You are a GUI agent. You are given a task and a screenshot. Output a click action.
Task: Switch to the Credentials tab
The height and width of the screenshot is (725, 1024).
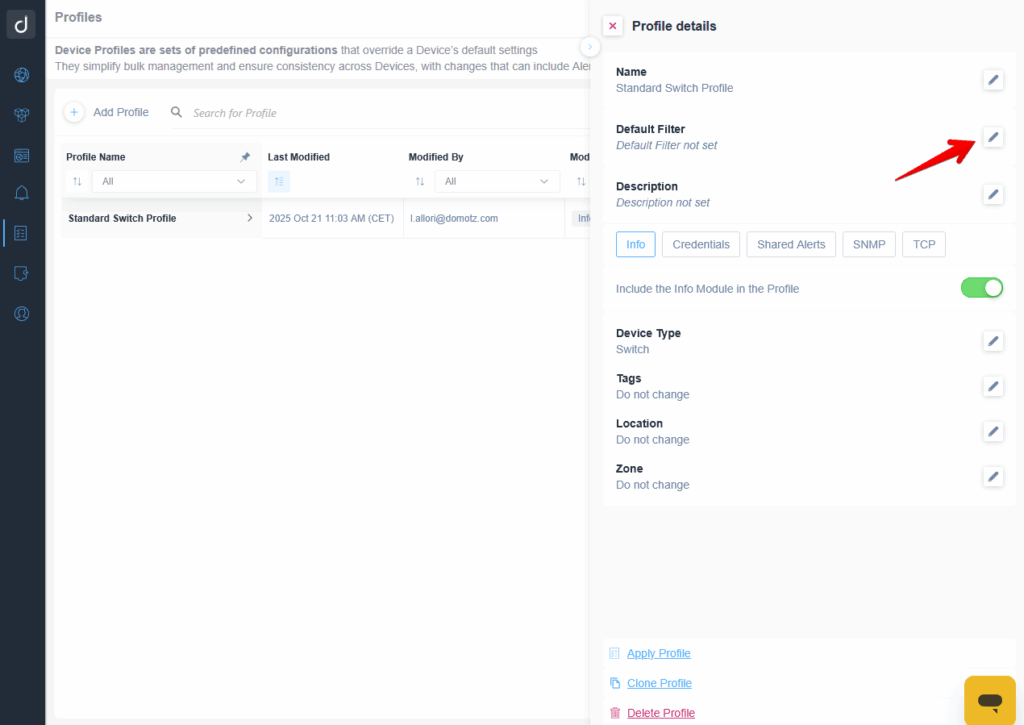(x=701, y=244)
